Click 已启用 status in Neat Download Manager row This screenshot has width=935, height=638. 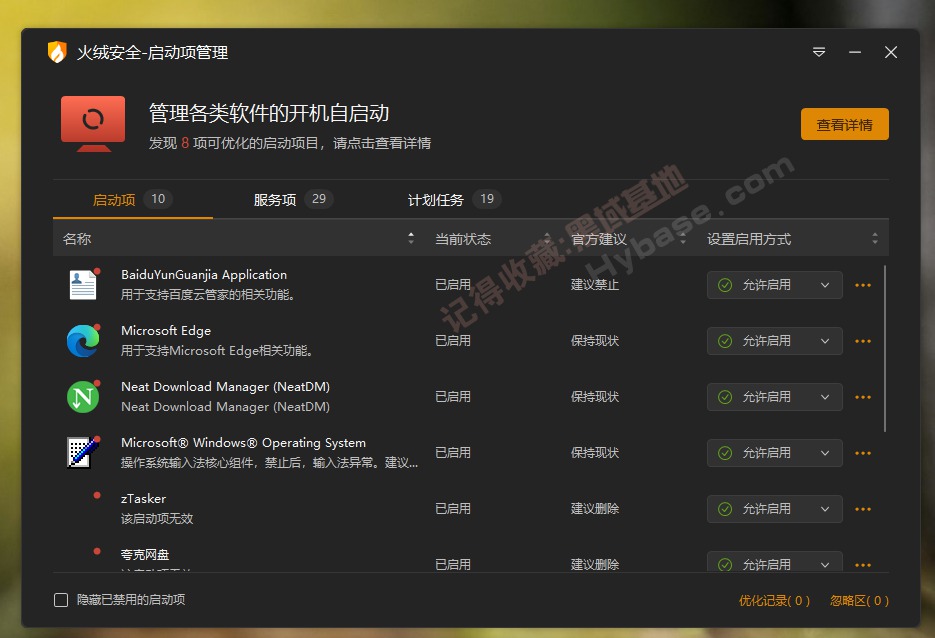(453, 397)
